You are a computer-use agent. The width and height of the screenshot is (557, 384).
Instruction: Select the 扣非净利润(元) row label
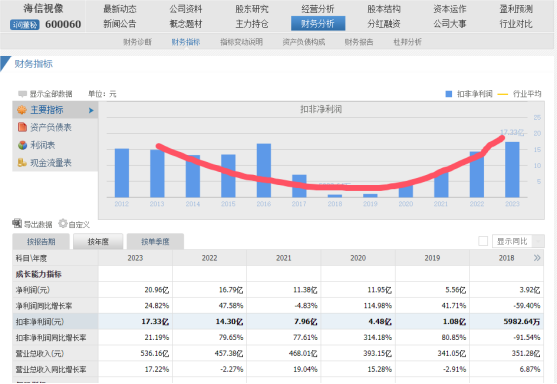[39, 322]
